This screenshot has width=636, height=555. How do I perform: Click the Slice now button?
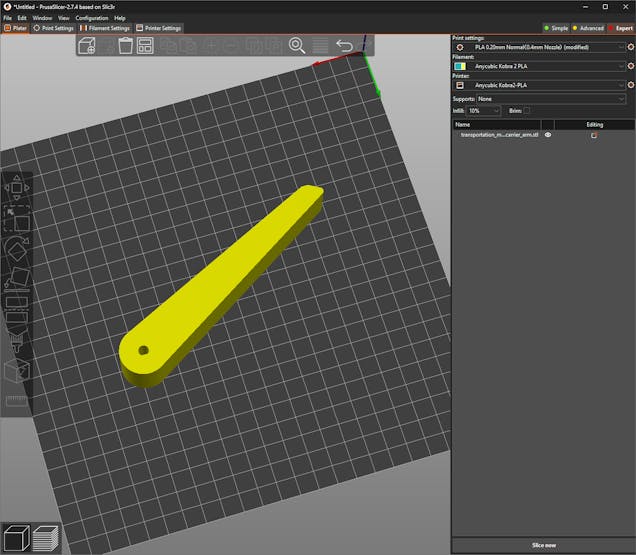pos(543,545)
